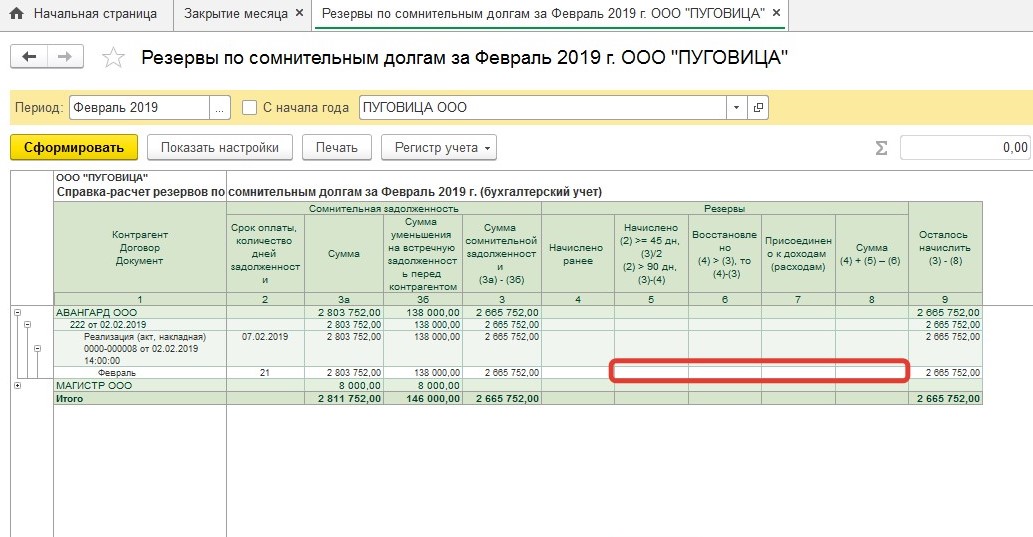Go back with the left arrow button

pyautogui.click(x=28, y=57)
